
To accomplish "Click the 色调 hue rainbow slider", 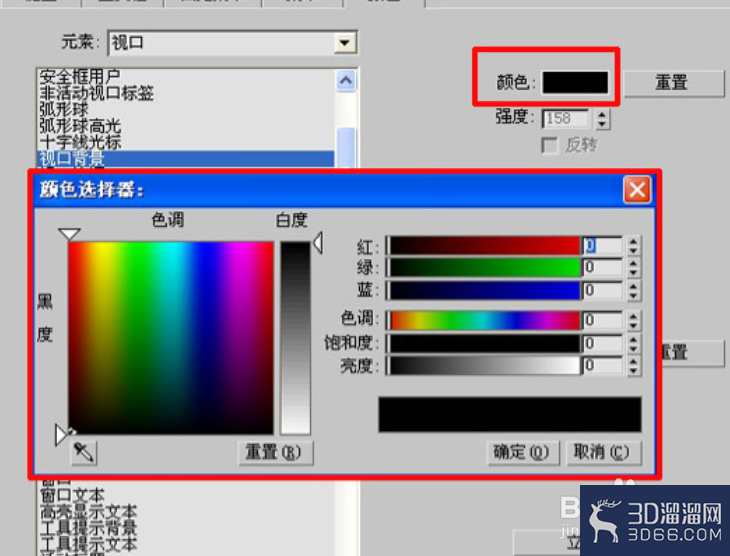I will (x=484, y=320).
